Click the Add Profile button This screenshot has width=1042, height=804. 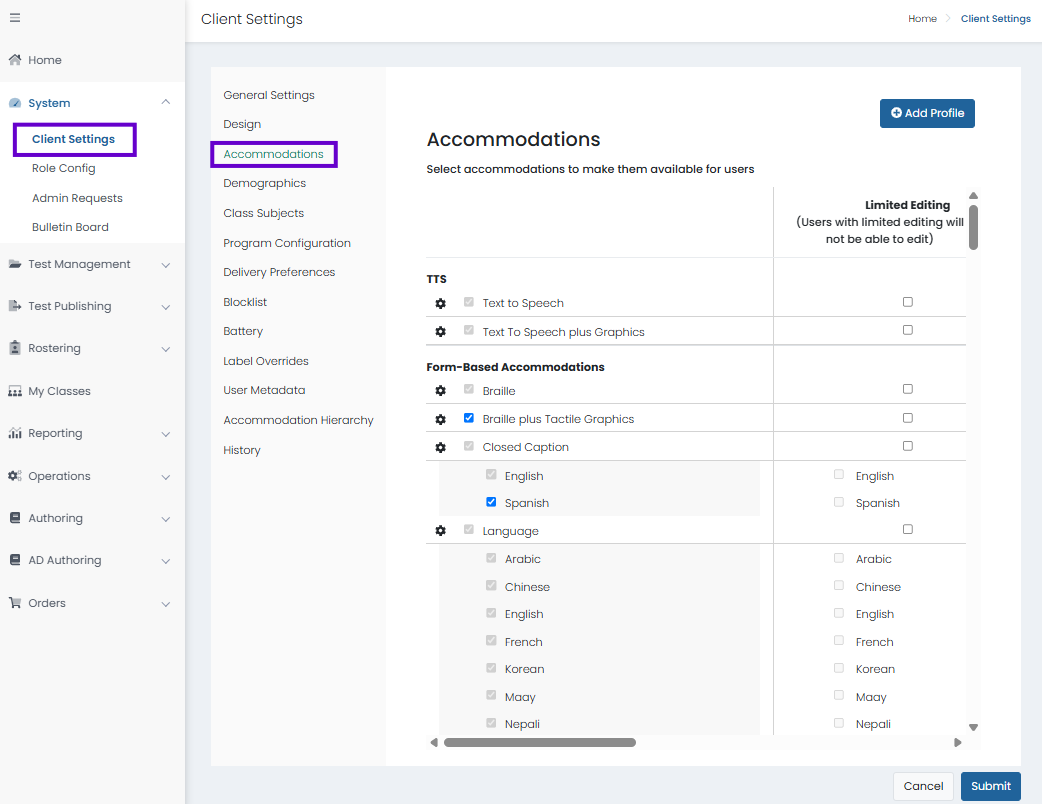(927, 113)
